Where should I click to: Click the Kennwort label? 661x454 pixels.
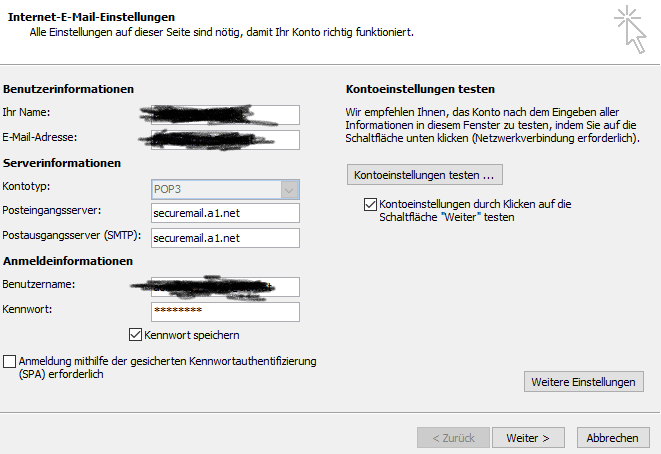tap(27, 309)
